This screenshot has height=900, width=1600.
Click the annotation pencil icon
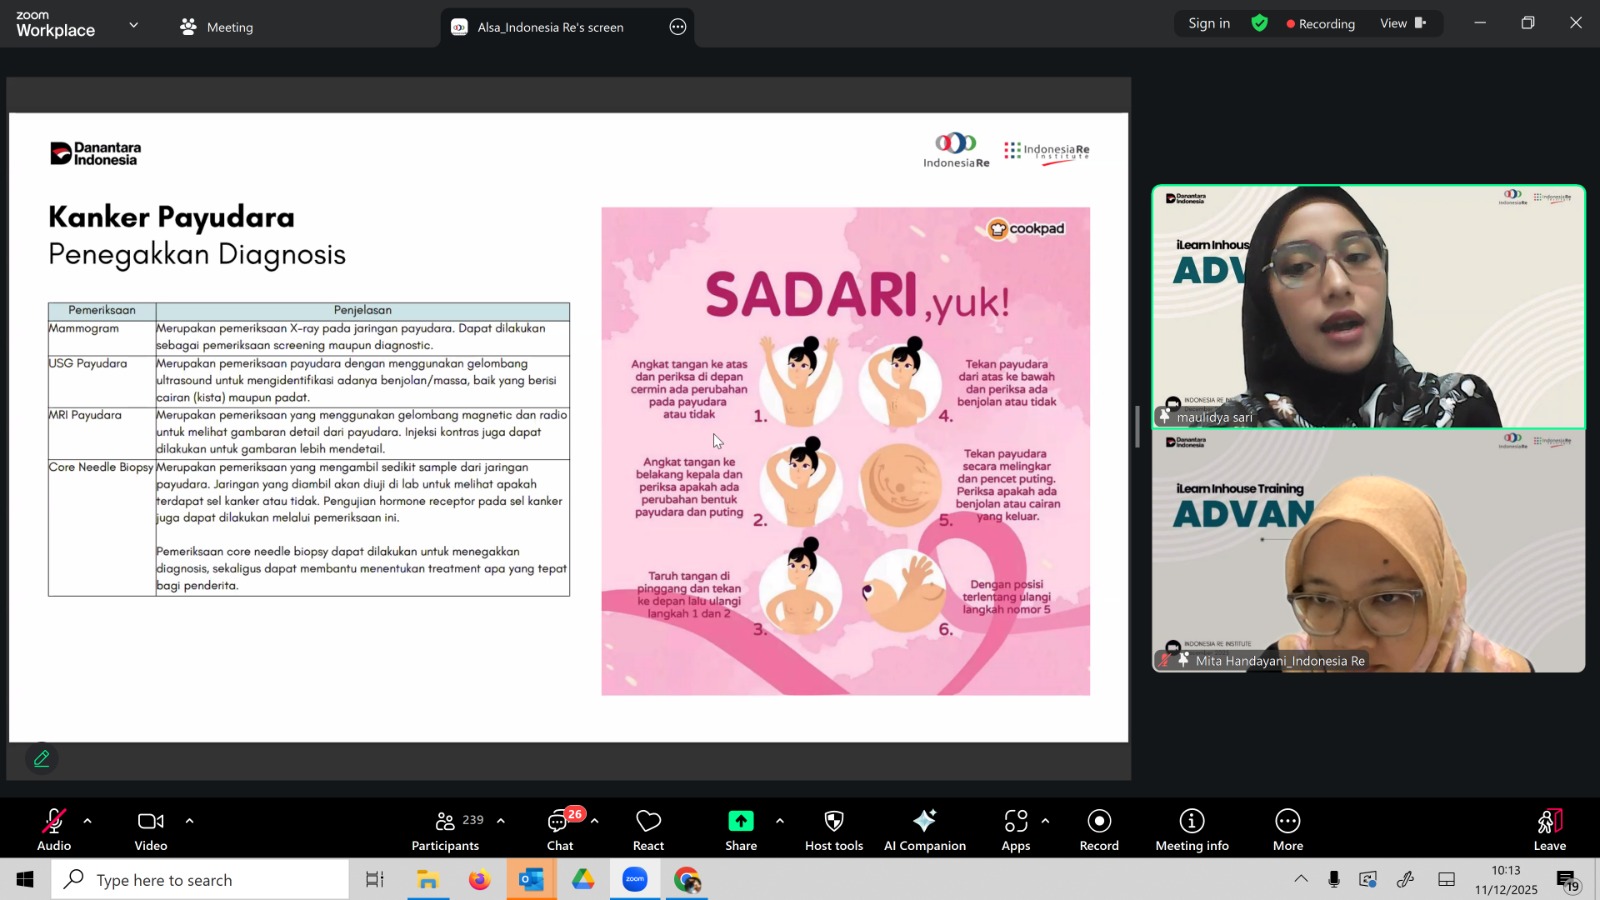click(42, 759)
